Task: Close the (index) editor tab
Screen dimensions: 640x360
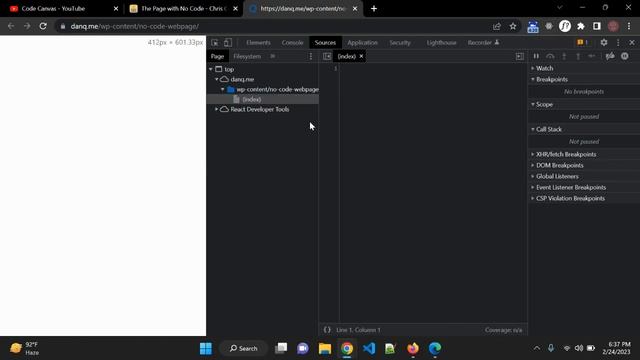Action: 361,56
